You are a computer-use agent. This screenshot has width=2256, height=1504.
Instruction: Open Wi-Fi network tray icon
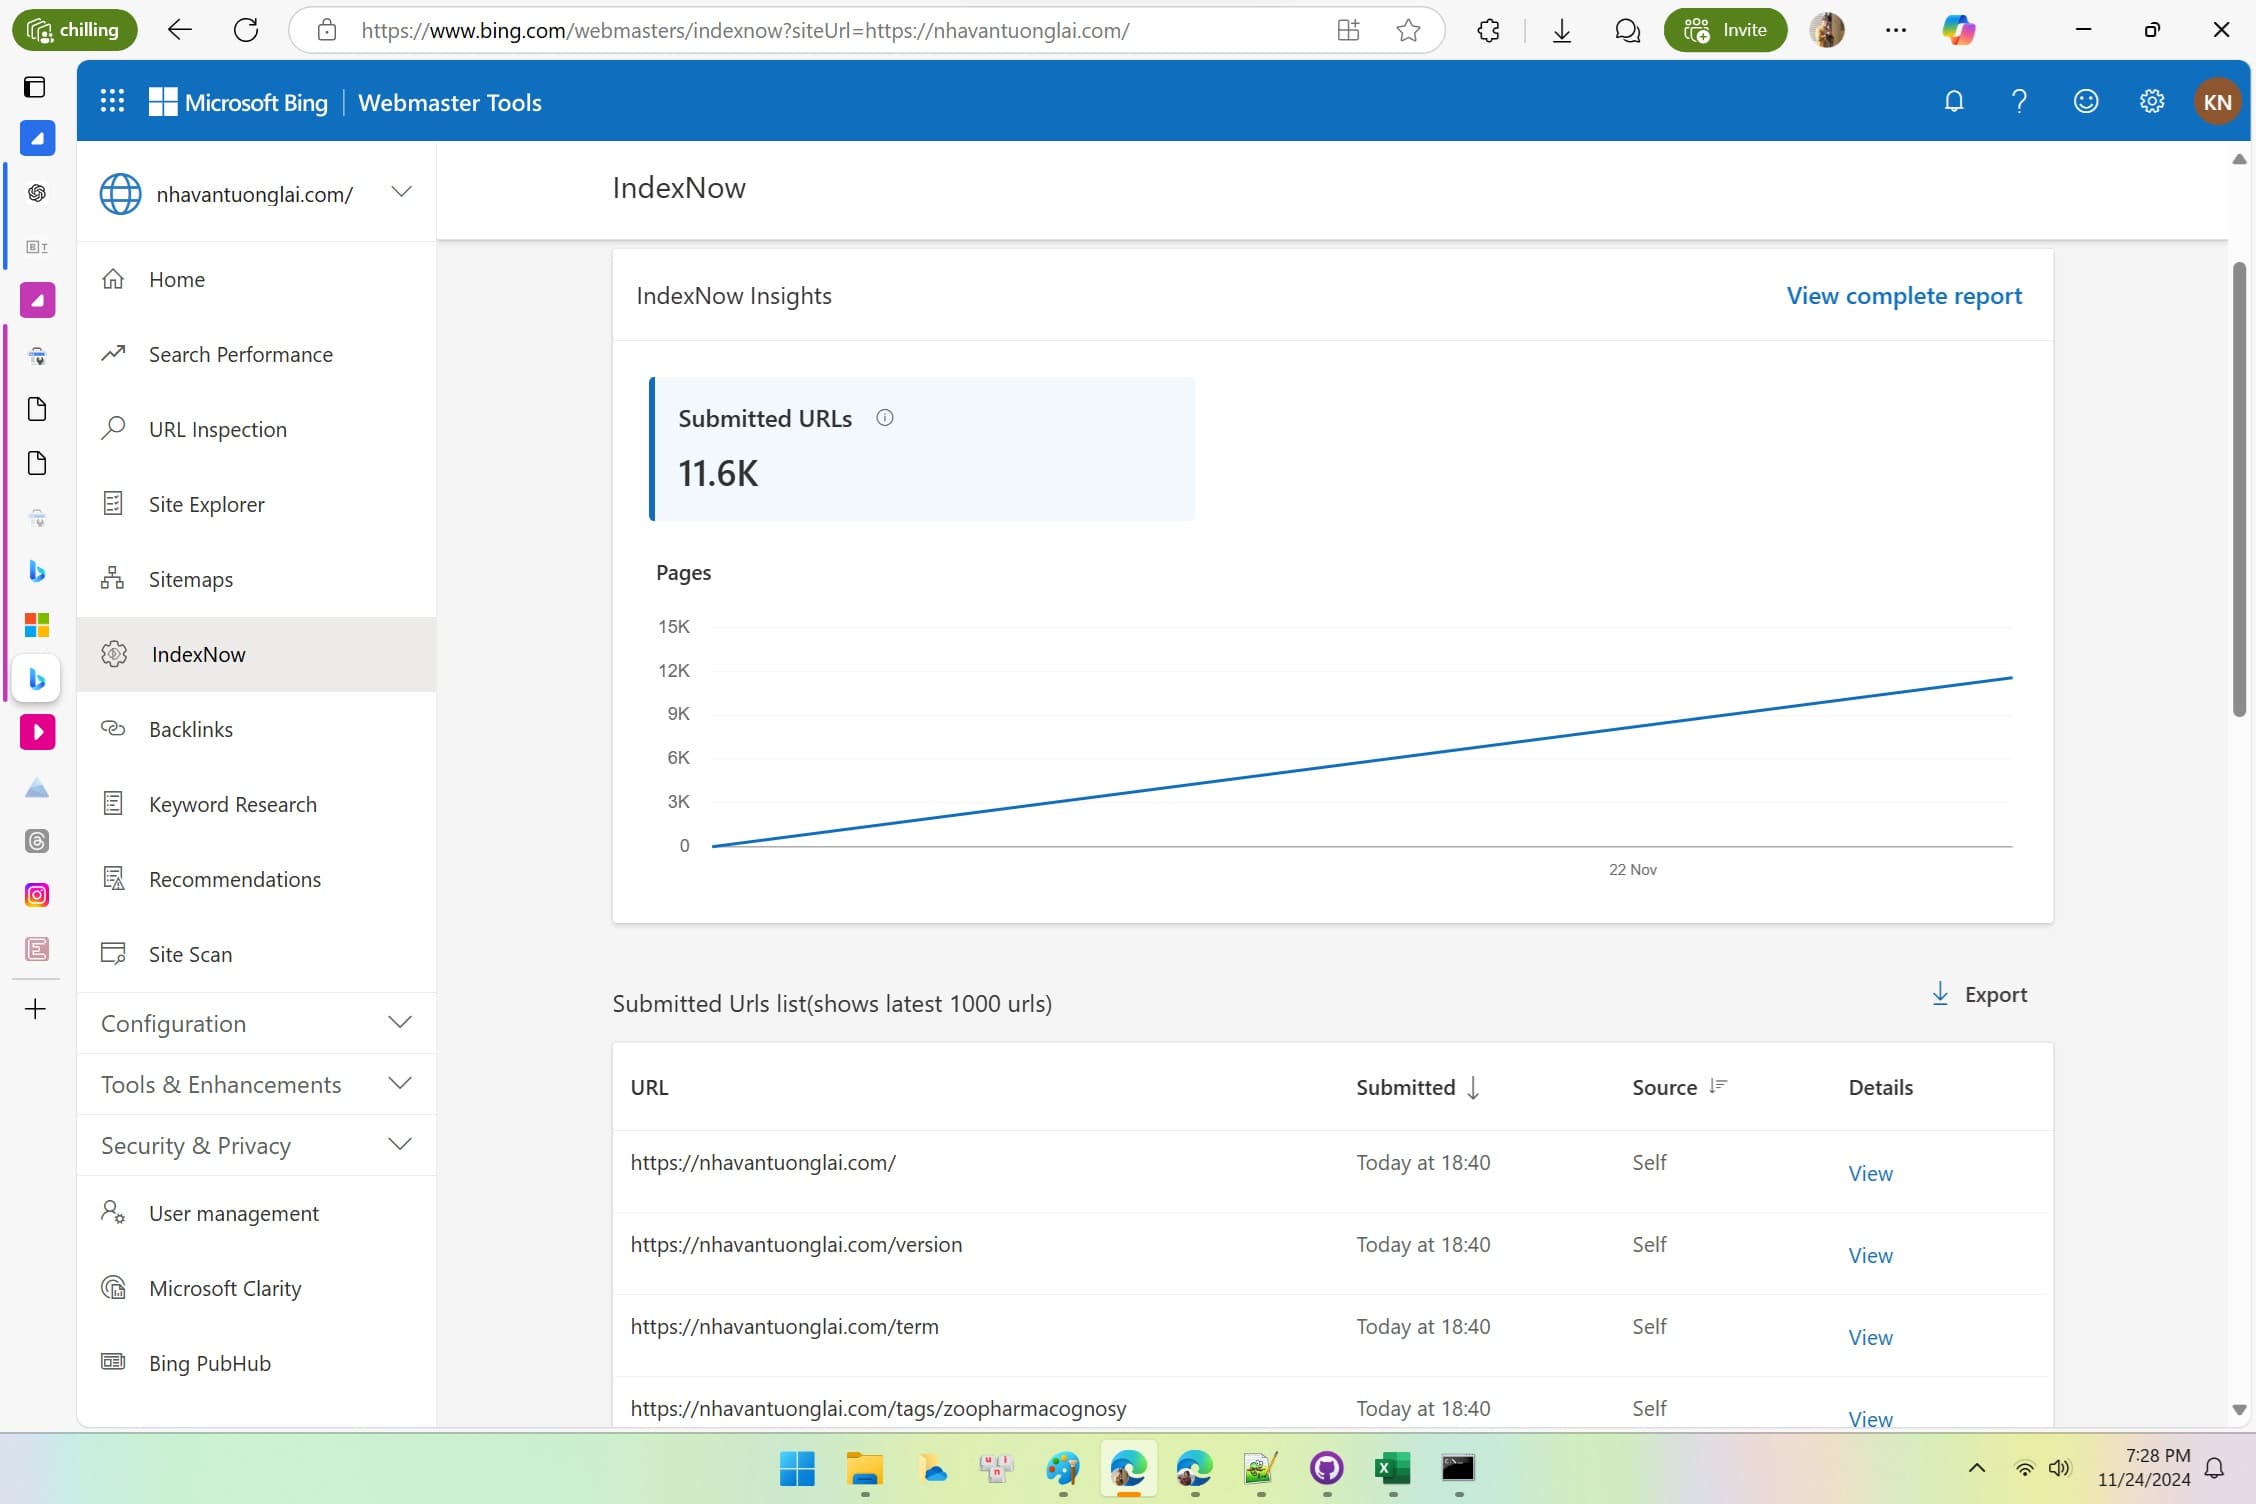(x=2024, y=1468)
